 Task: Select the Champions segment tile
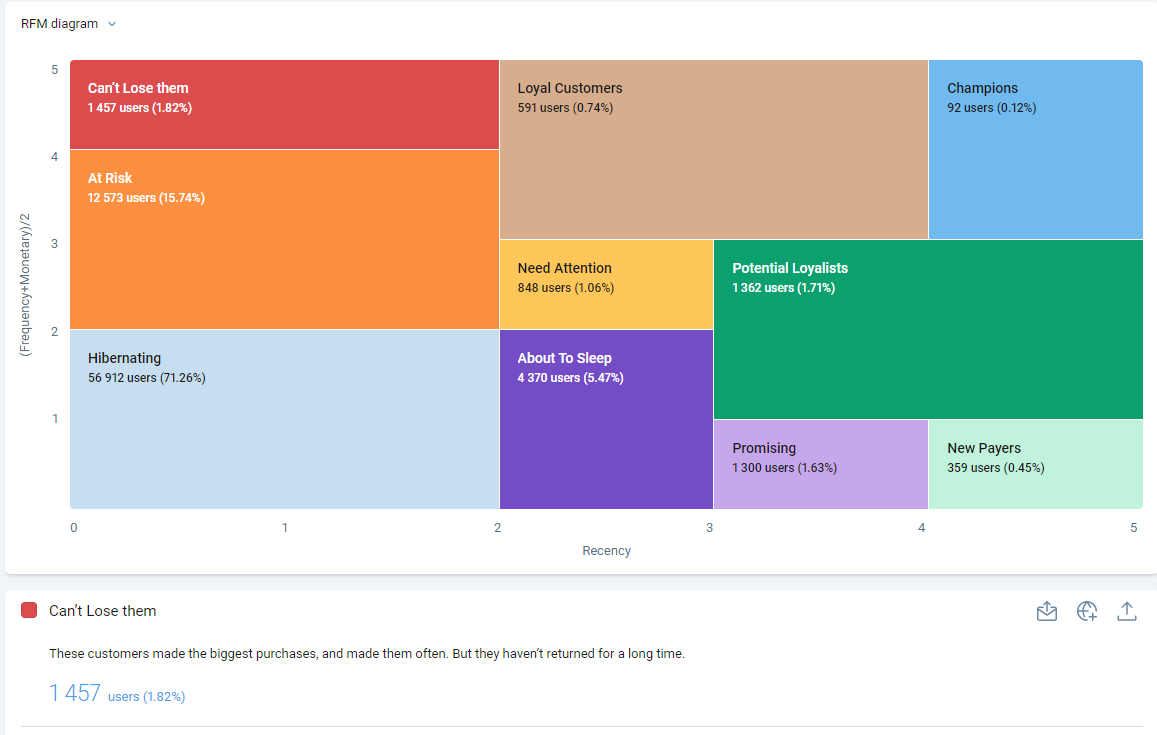click(x=1035, y=150)
